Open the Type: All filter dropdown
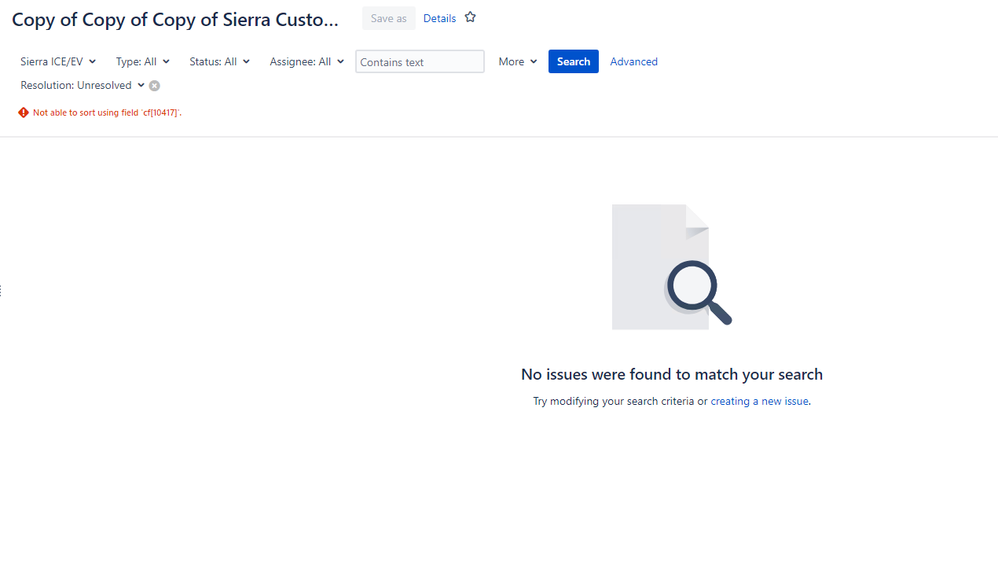 tap(142, 61)
